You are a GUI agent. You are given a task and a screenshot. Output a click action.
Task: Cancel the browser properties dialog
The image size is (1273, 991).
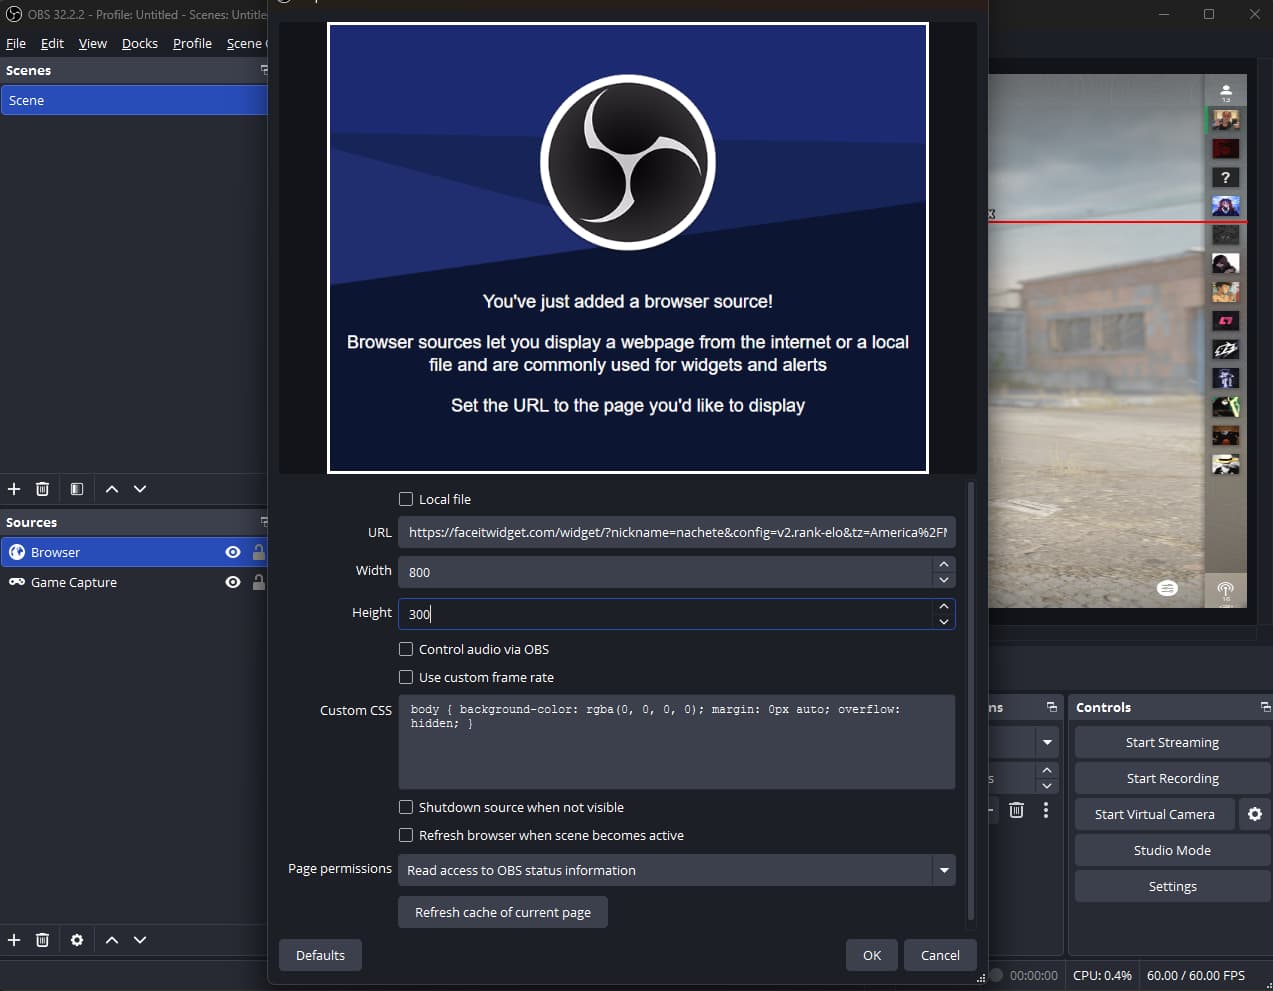tap(940, 955)
